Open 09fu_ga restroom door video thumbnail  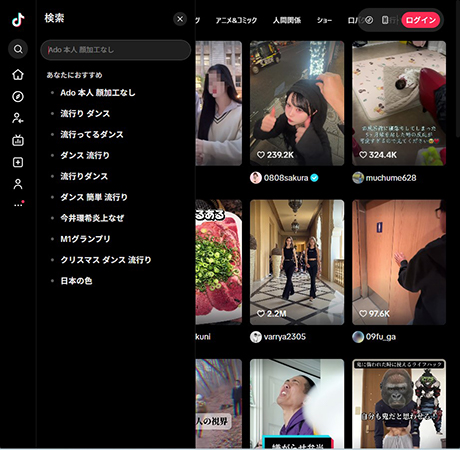pos(399,262)
